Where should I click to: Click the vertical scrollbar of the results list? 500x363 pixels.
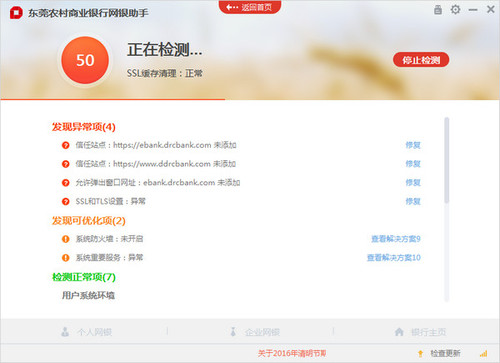tap(447, 160)
